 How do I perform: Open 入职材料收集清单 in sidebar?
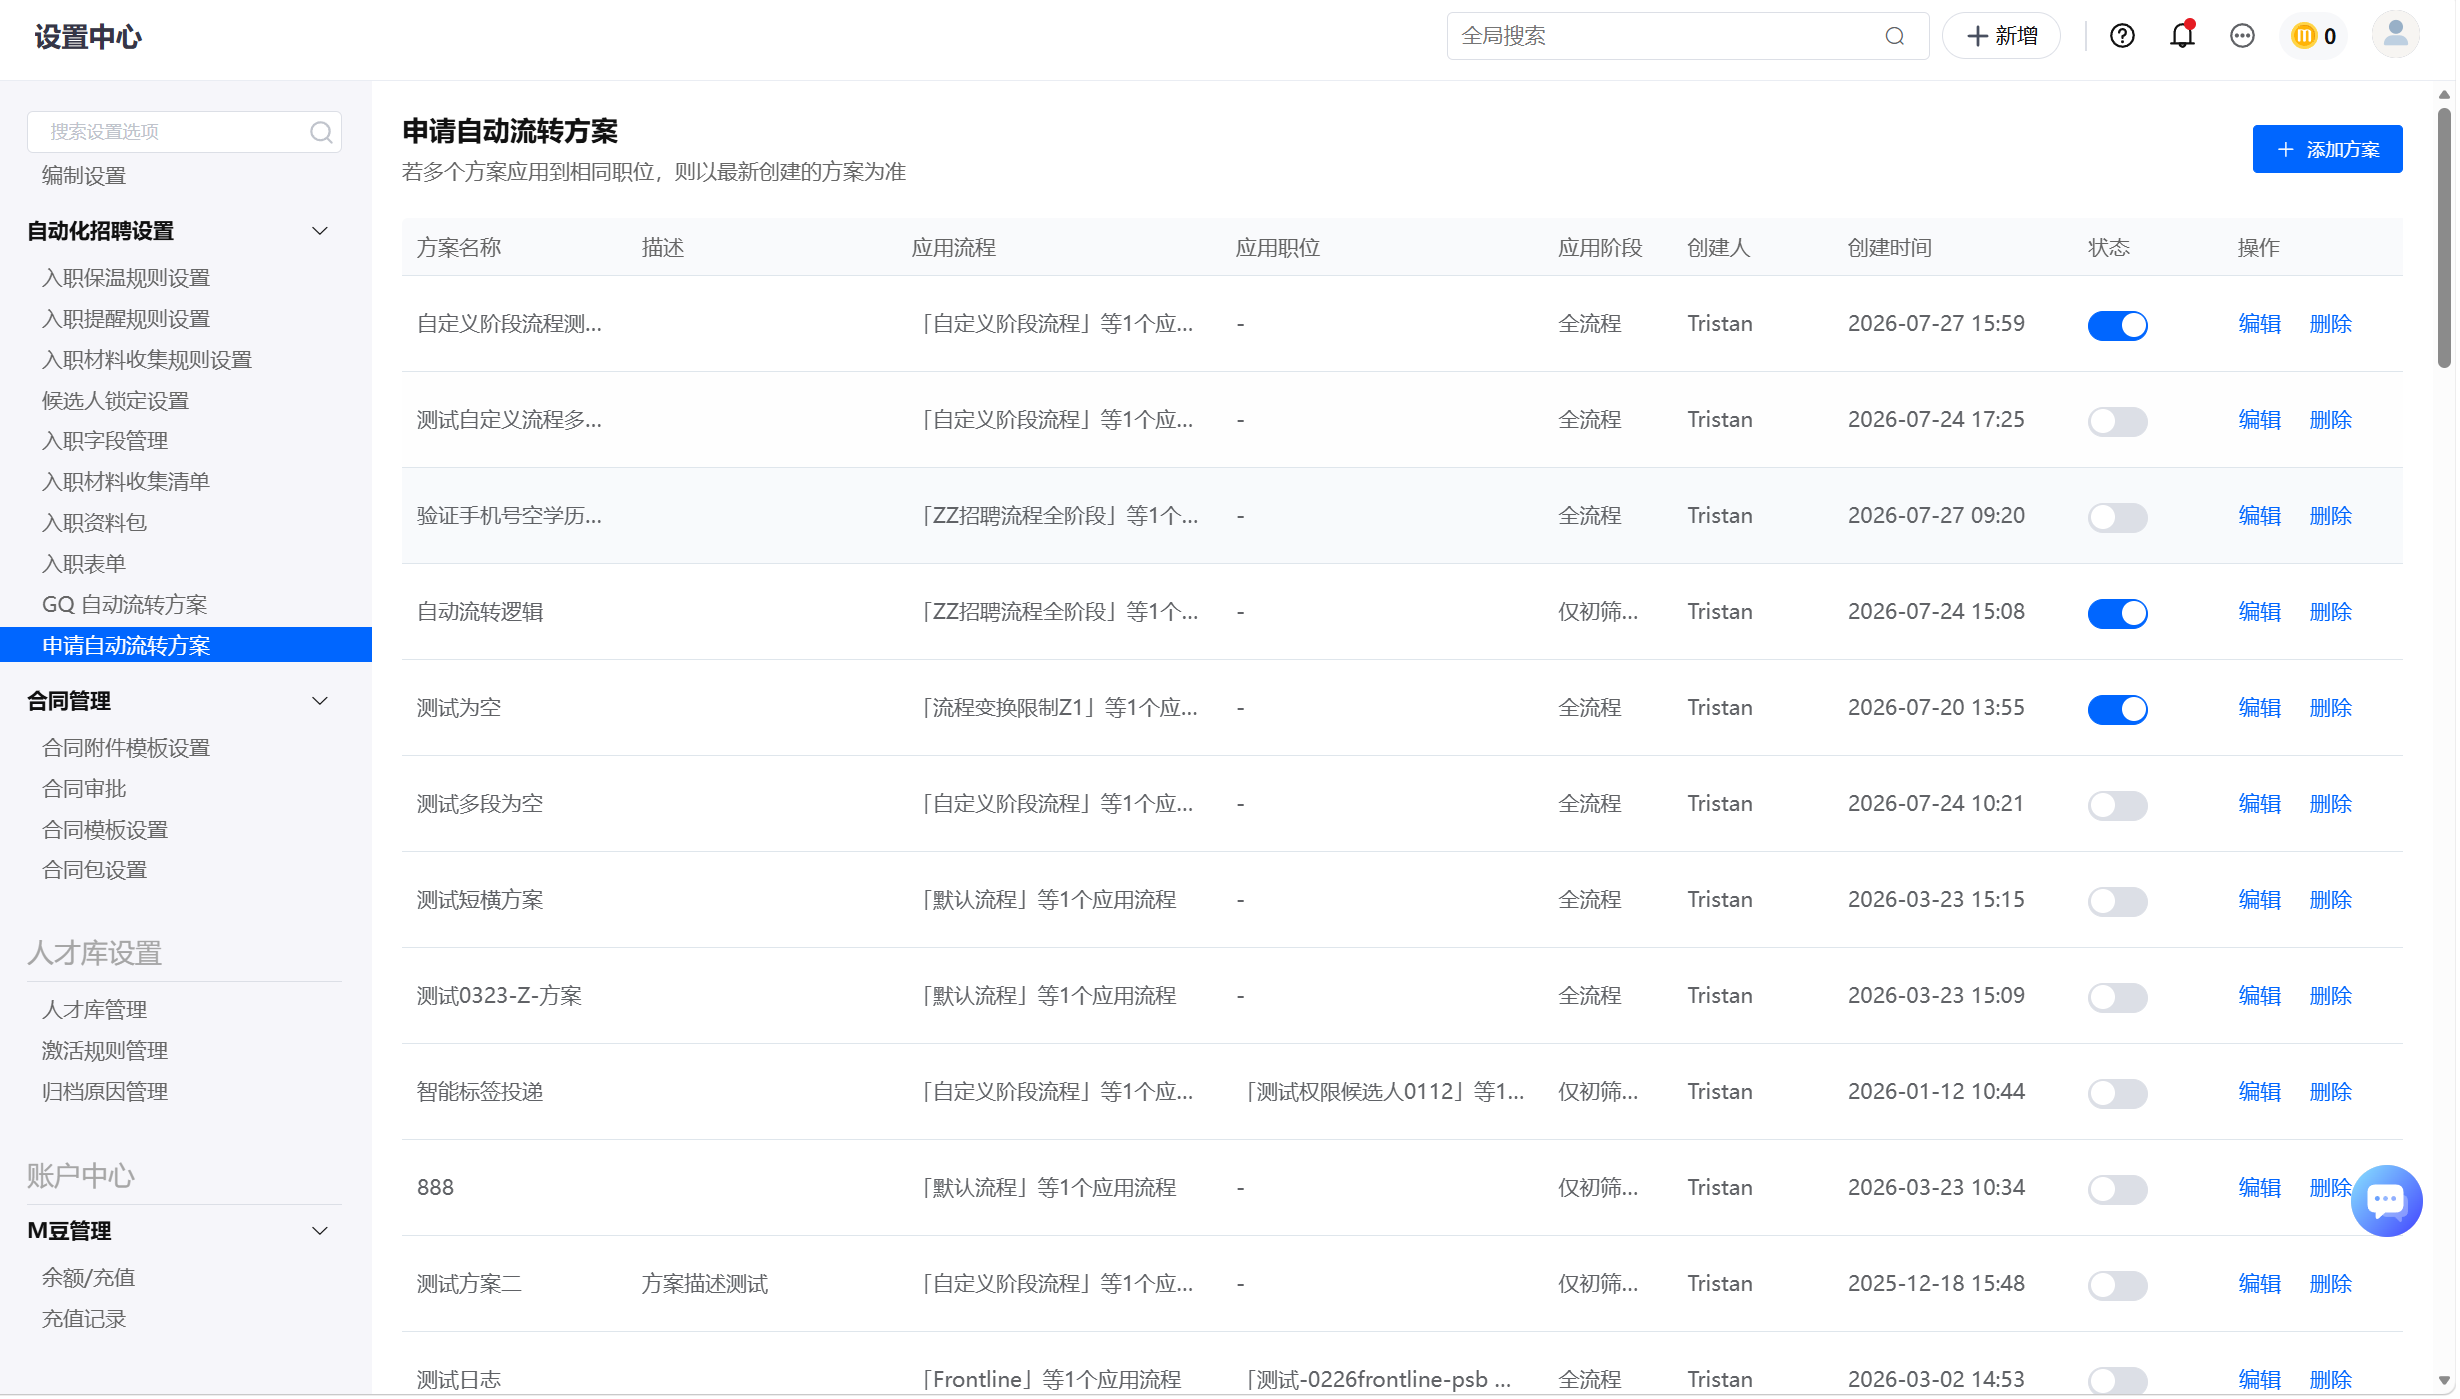click(126, 482)
